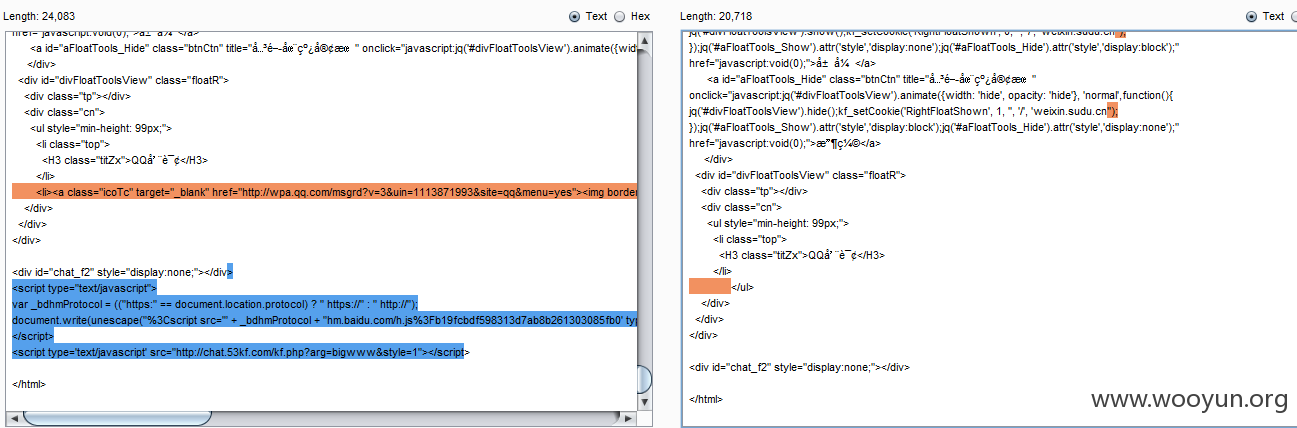Click the chat_f2 div line in right pane
Image resolution: width=1297 pixels, height=428 pixels.
coord(799,367)
